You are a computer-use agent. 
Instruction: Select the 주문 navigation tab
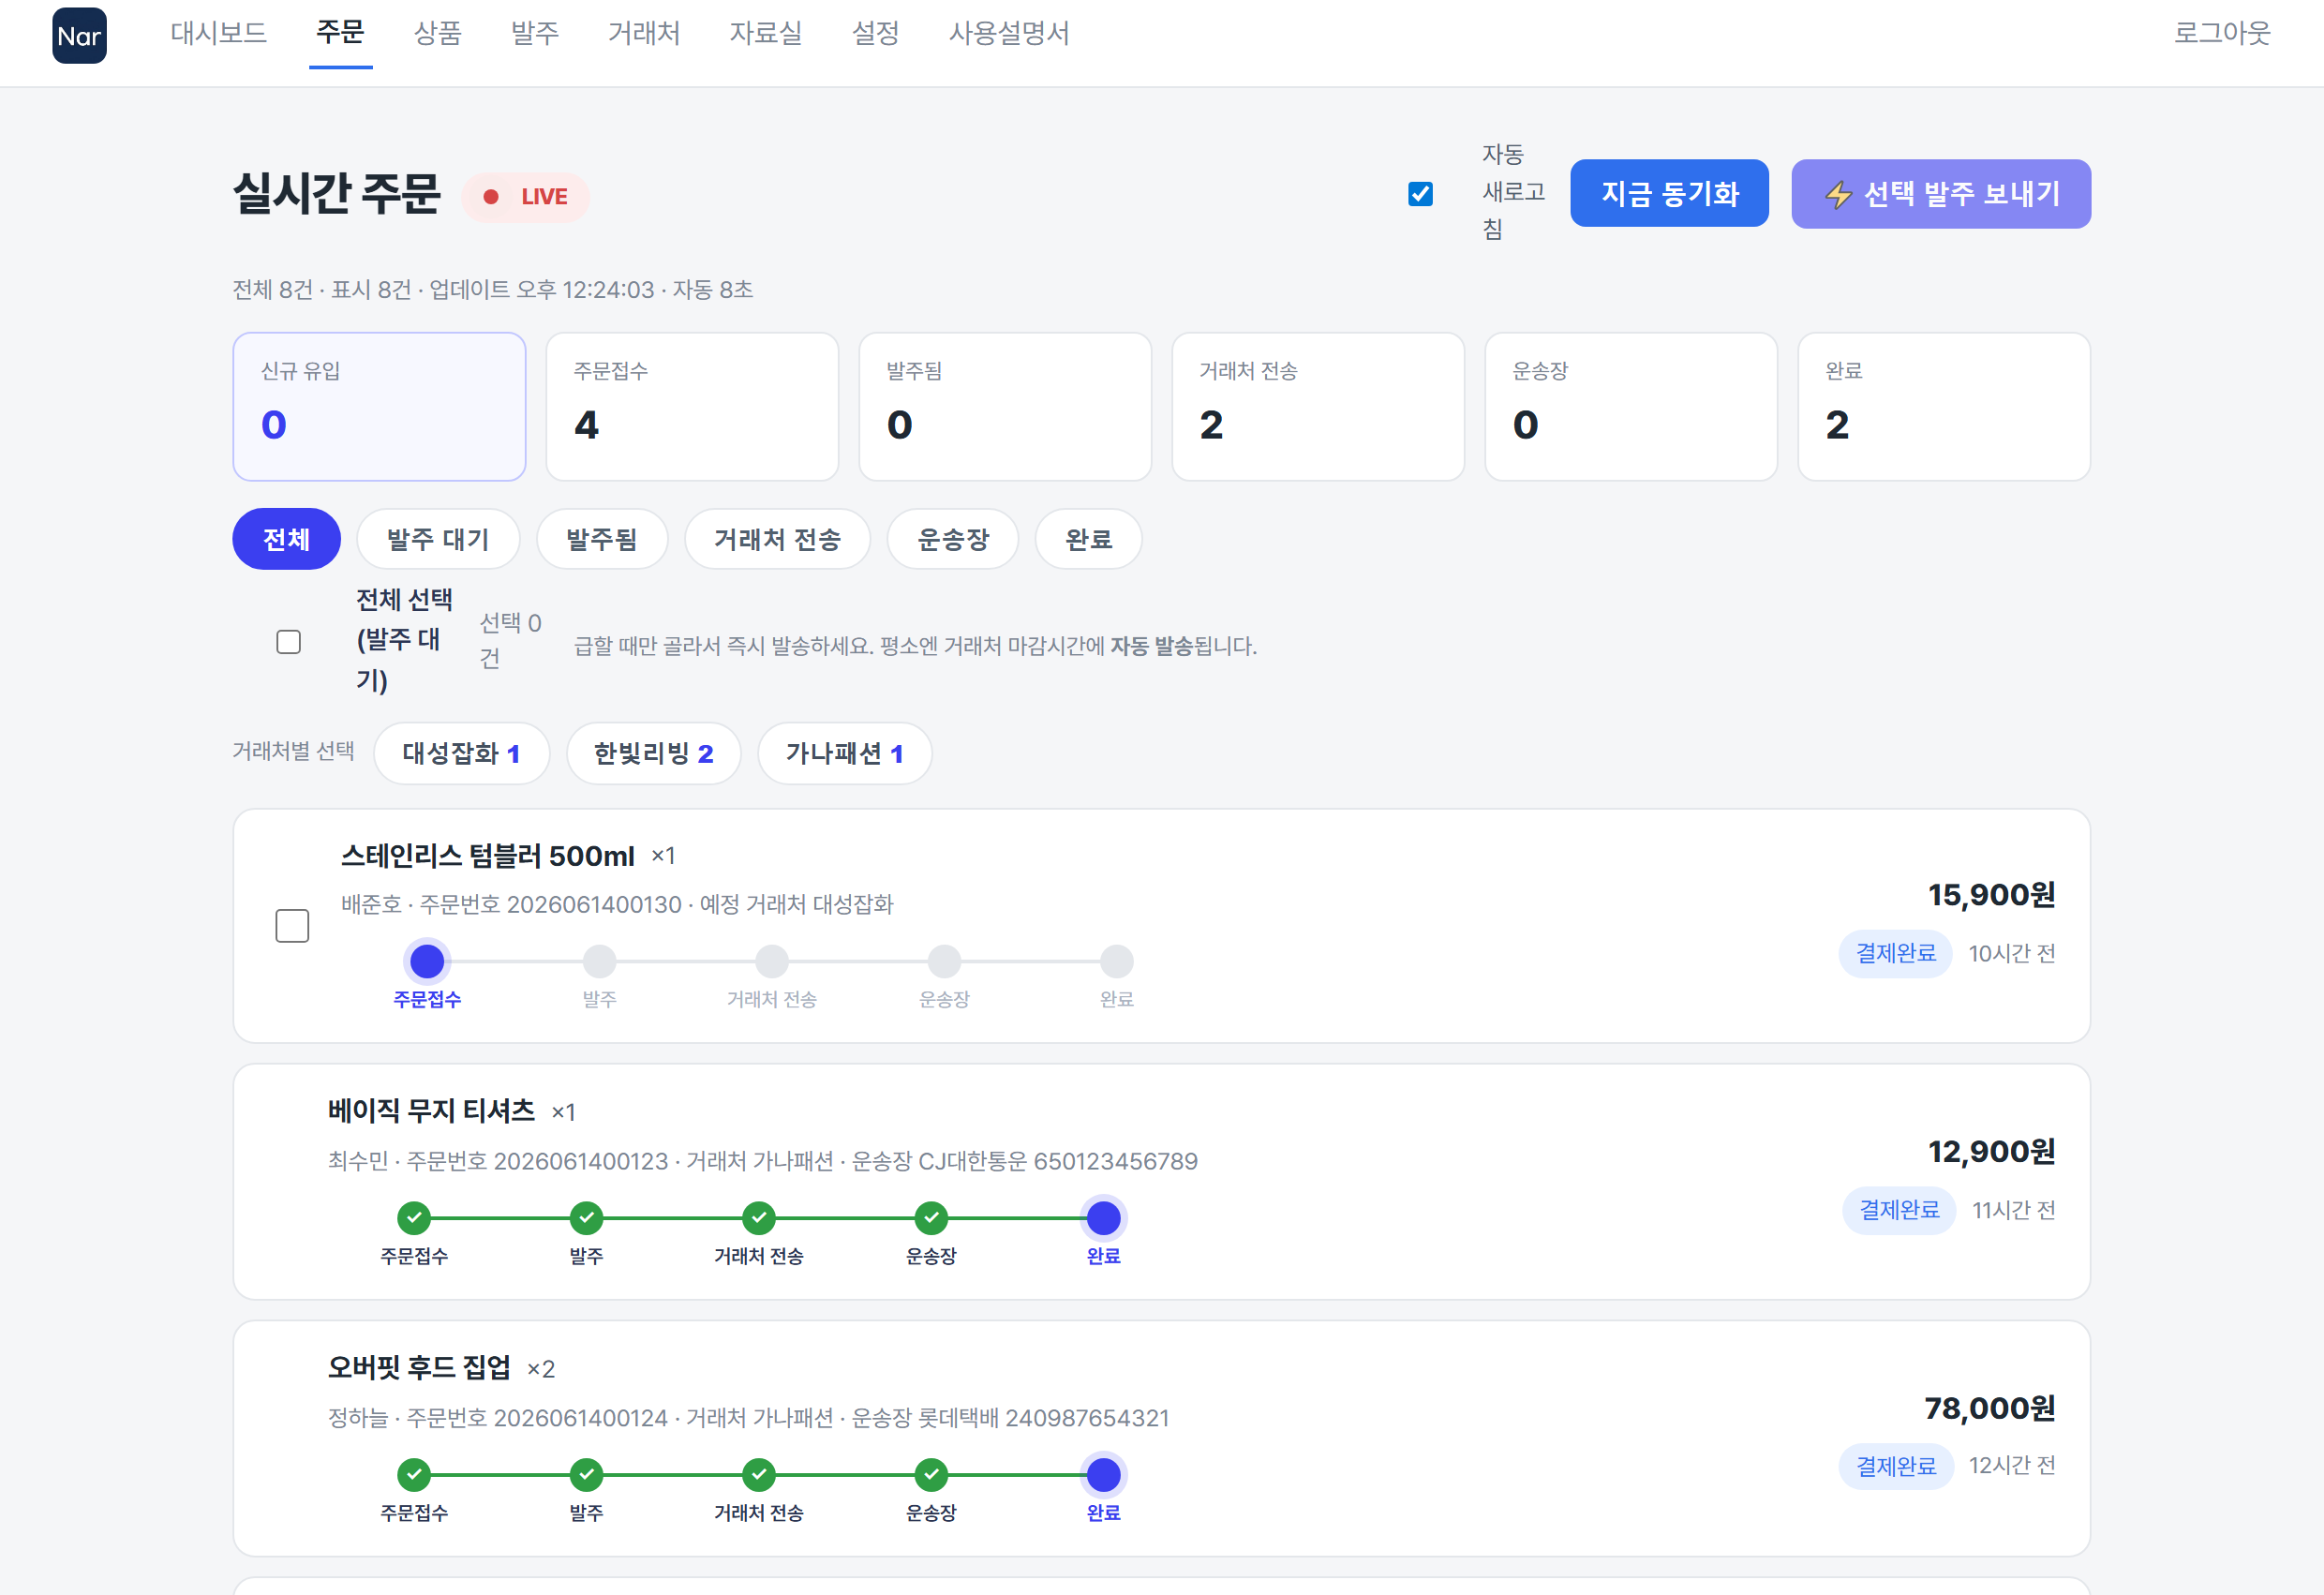(x=340, y=33)
